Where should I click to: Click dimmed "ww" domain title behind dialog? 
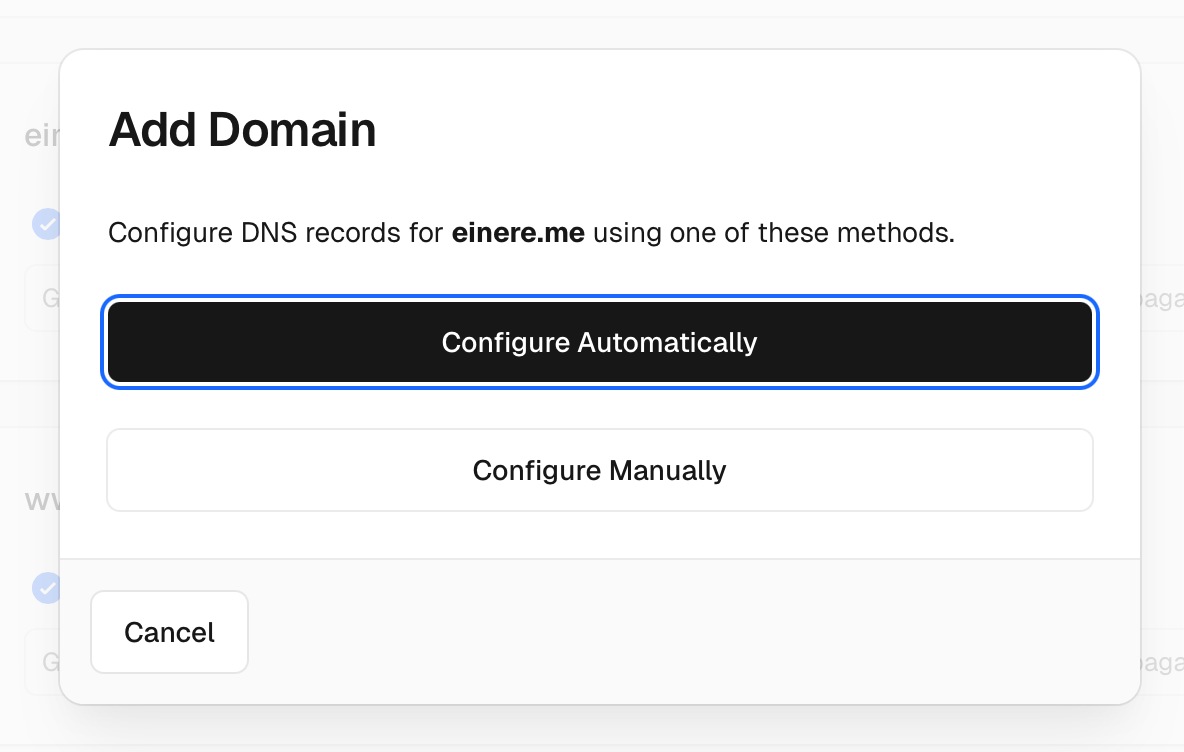point(42,500)
